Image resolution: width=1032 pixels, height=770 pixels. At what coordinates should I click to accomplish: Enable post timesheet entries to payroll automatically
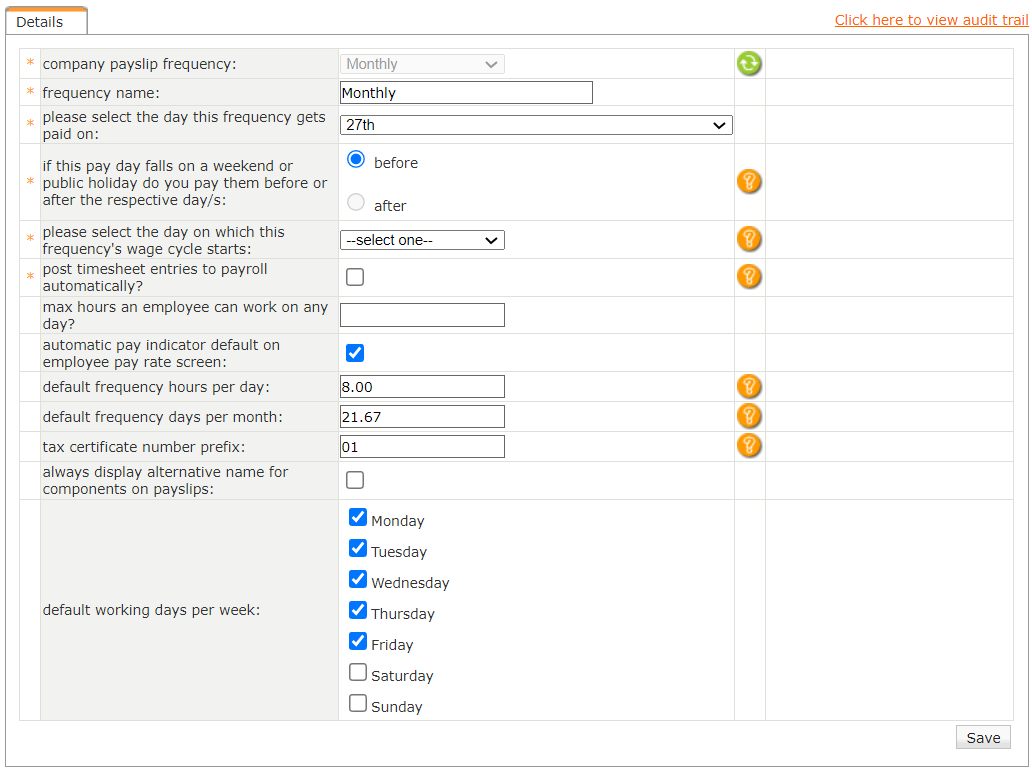pyautogui.click(x=355, y=277)
